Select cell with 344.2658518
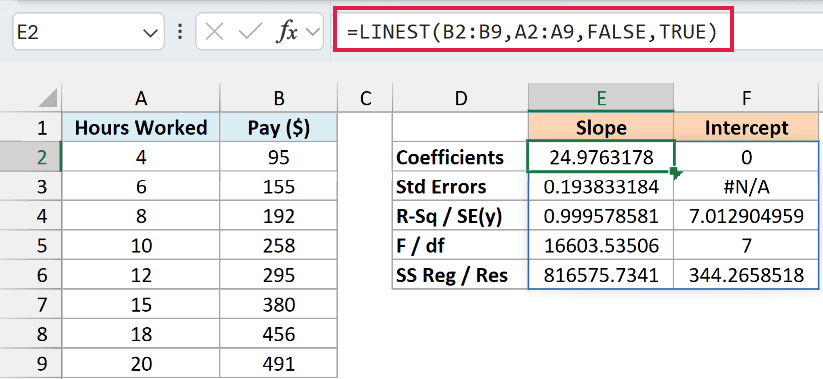 click(x=746, y=275)
